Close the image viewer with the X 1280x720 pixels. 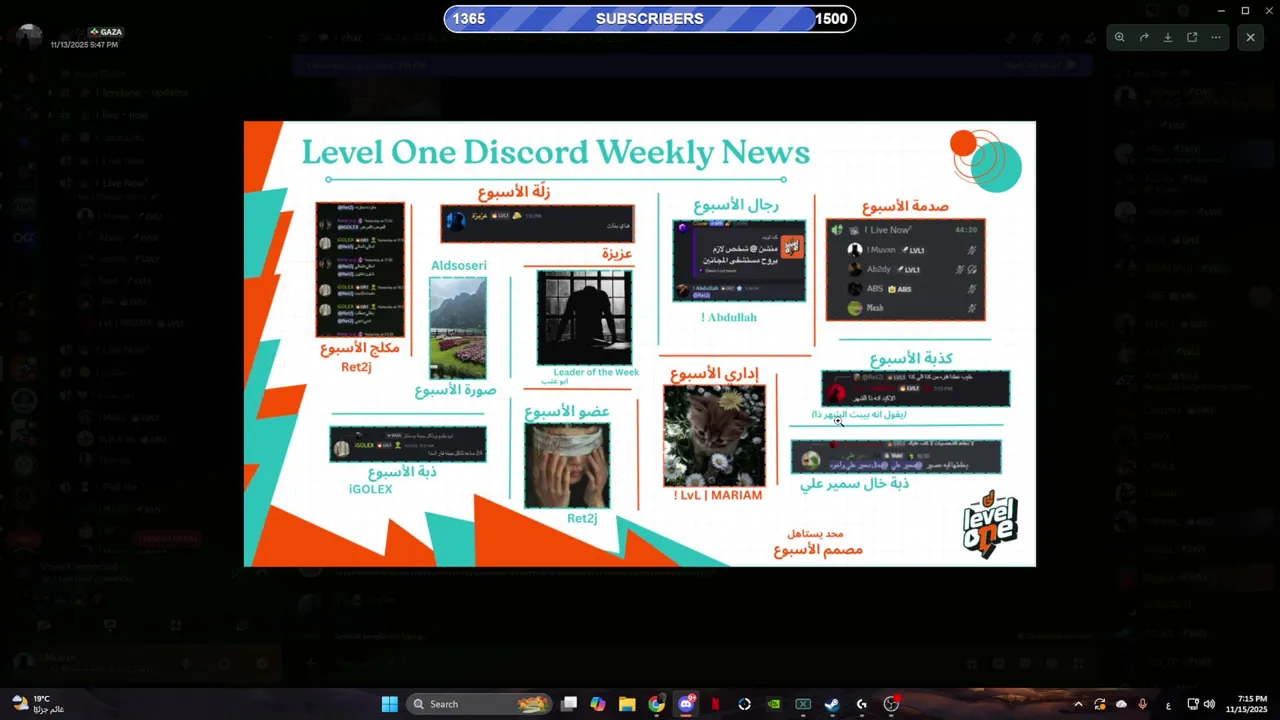pyautogui.click(x=1250, y=37)
